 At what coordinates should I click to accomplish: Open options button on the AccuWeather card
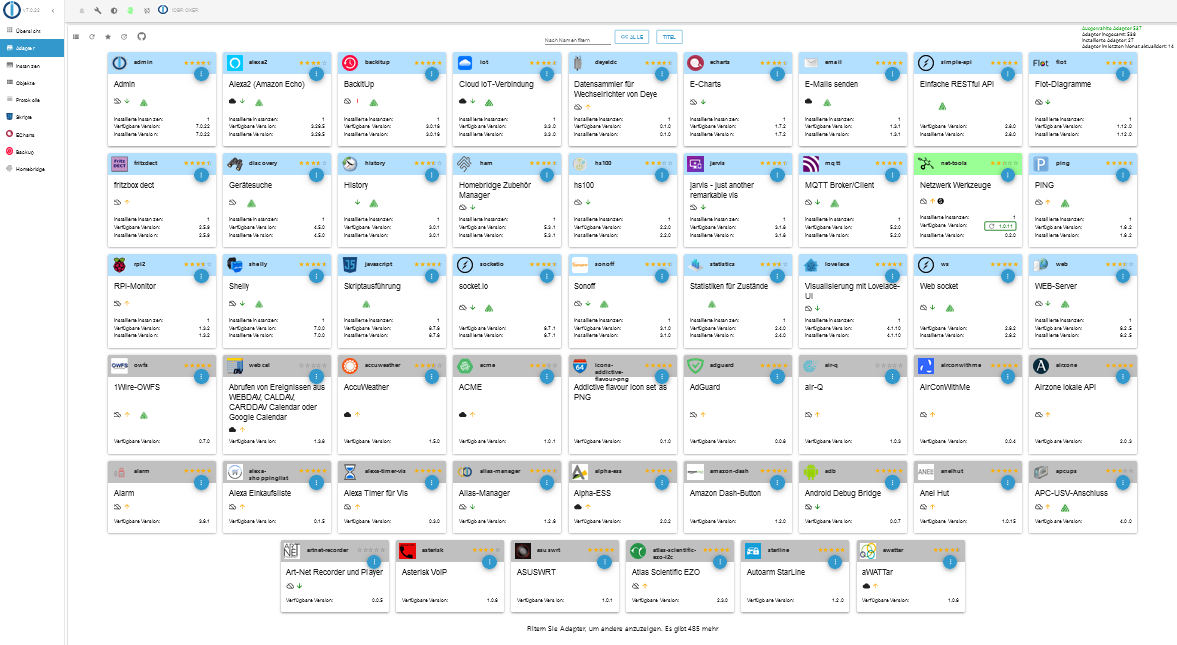432,377
